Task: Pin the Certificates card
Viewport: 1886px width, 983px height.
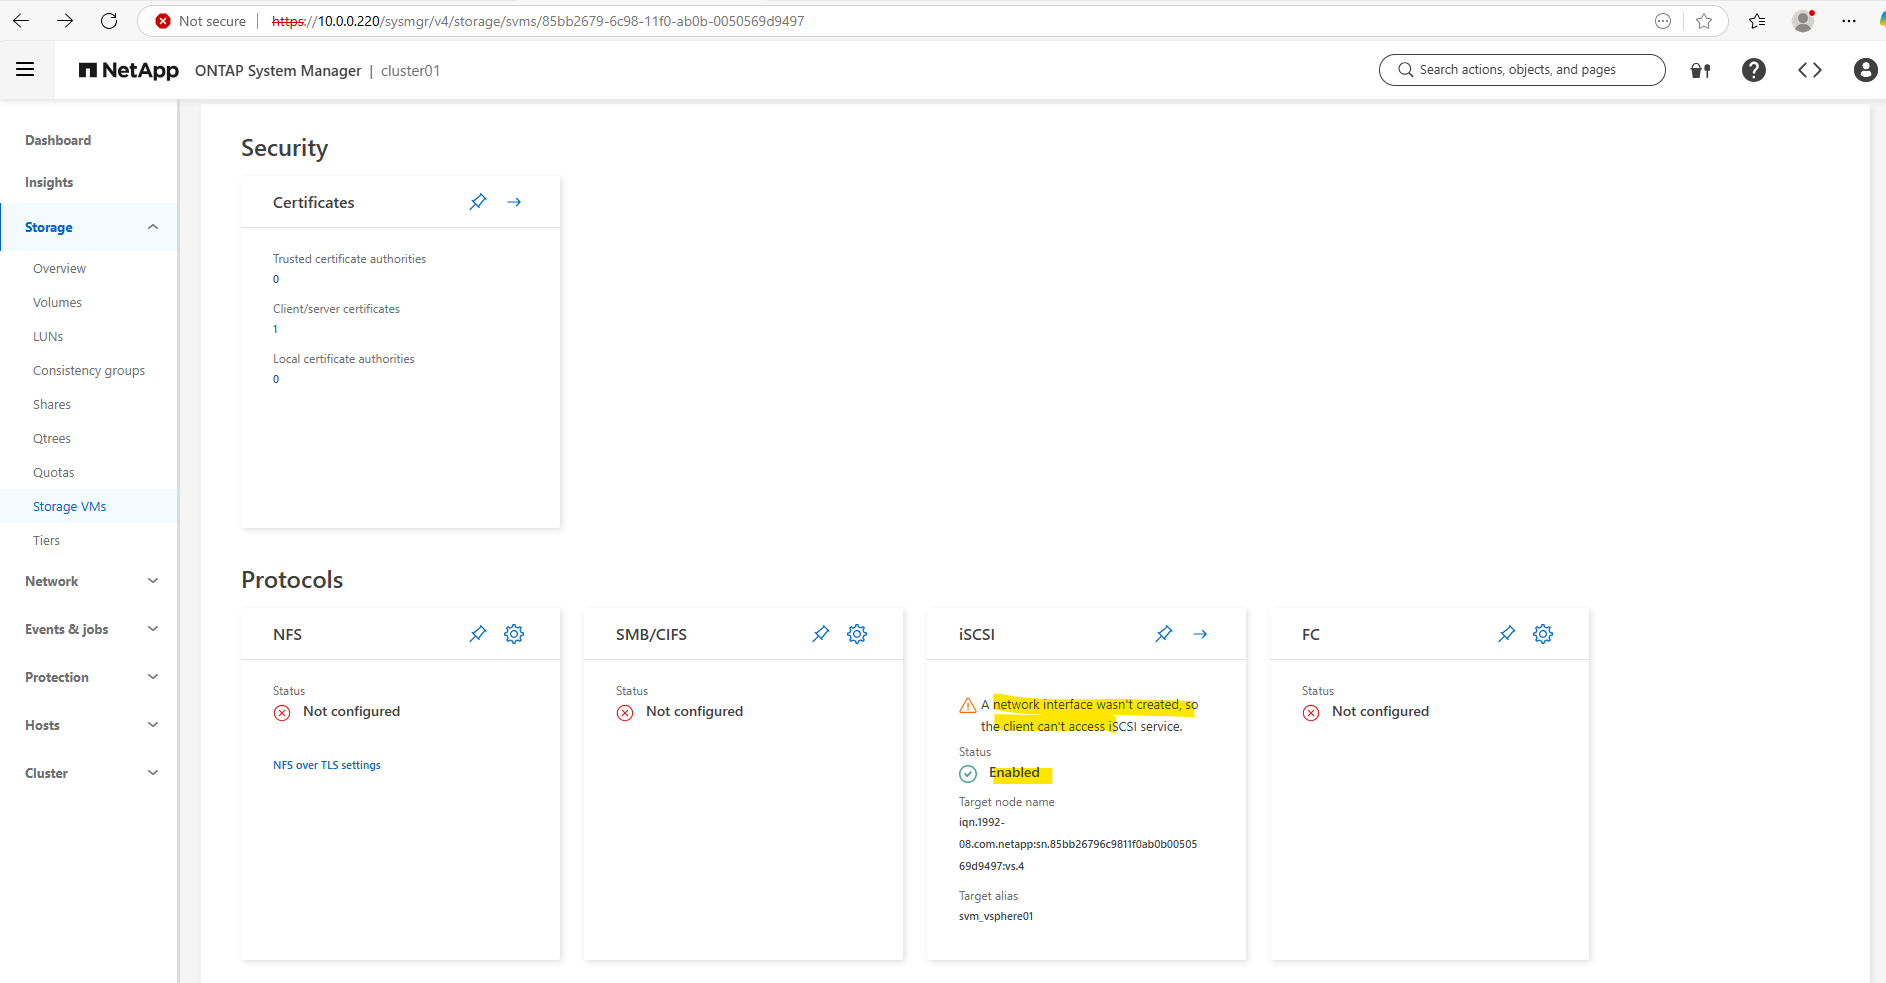Action: tap(478, 202)
